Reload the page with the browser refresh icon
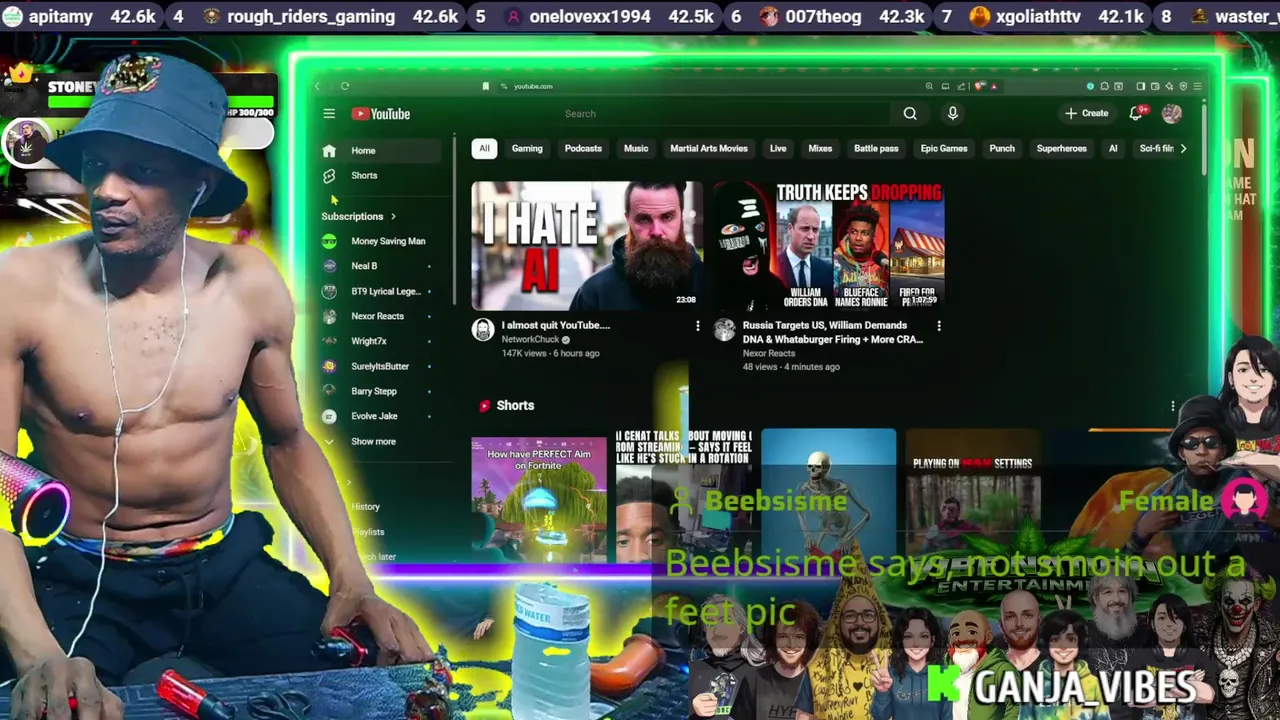The width and height of the screenshot is (1280, 720). 344,86
